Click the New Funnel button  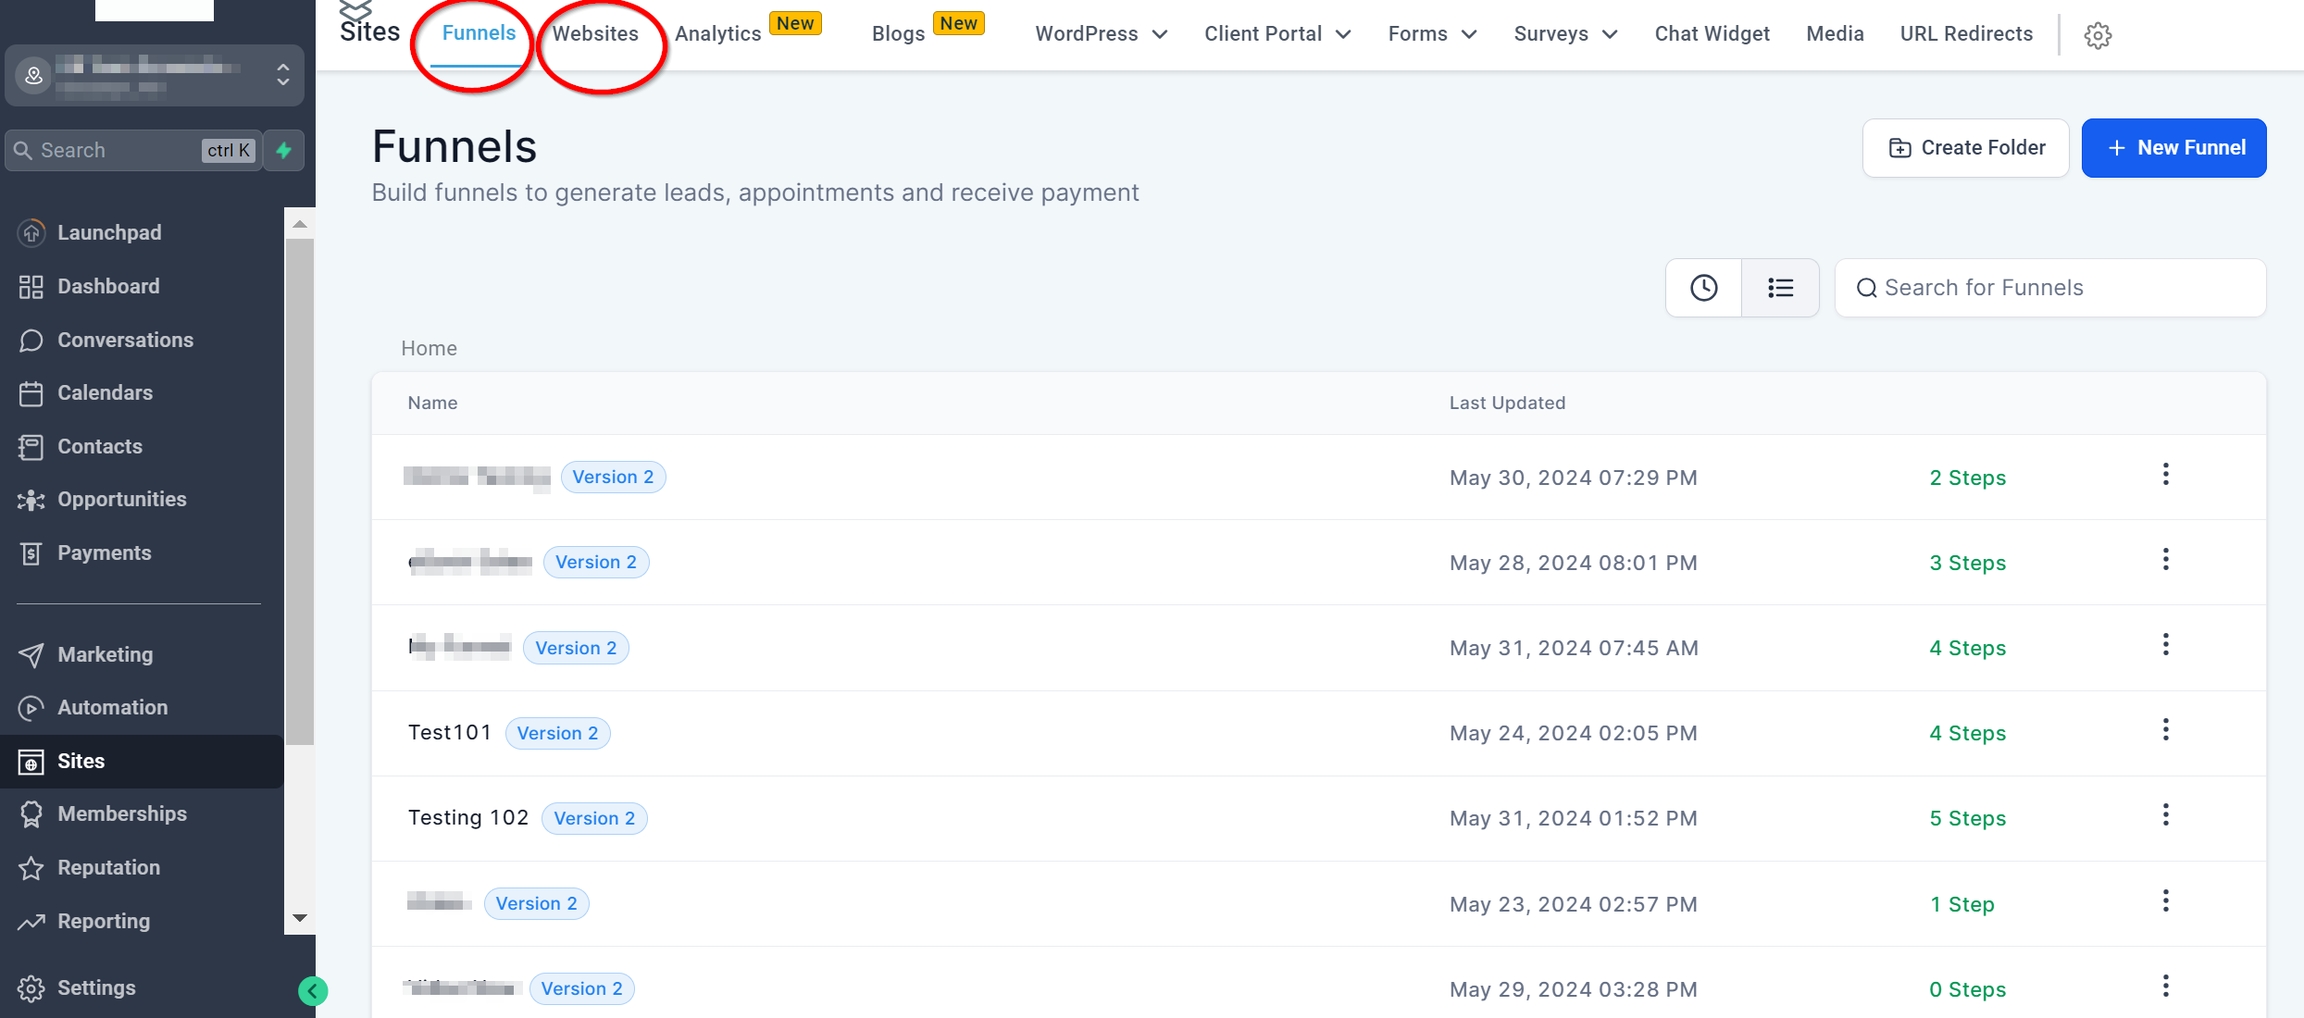click(x=2173, y=148)
